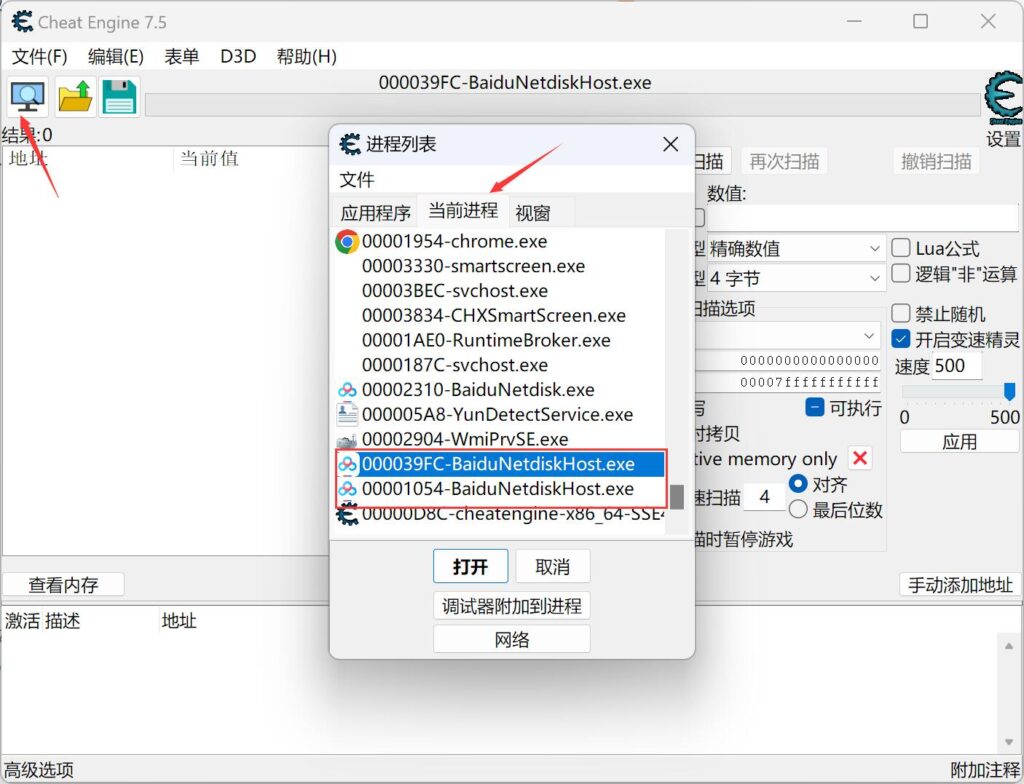Click the 当前值 column header
1024x784 pixels.
click(x=209, y=159)
